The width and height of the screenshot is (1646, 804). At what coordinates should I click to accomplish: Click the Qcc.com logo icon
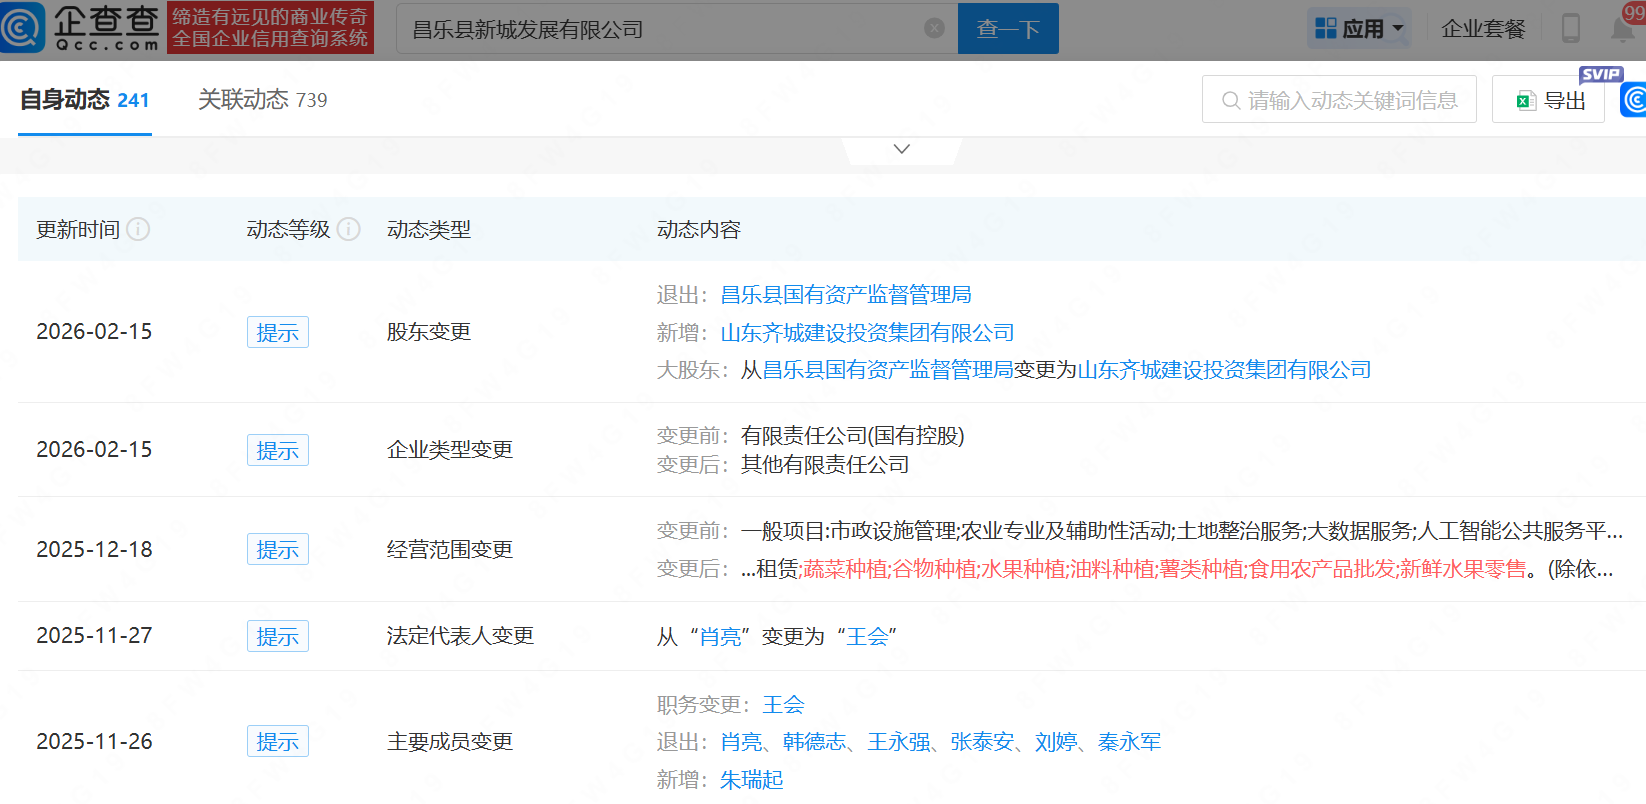tap(24, 28)
